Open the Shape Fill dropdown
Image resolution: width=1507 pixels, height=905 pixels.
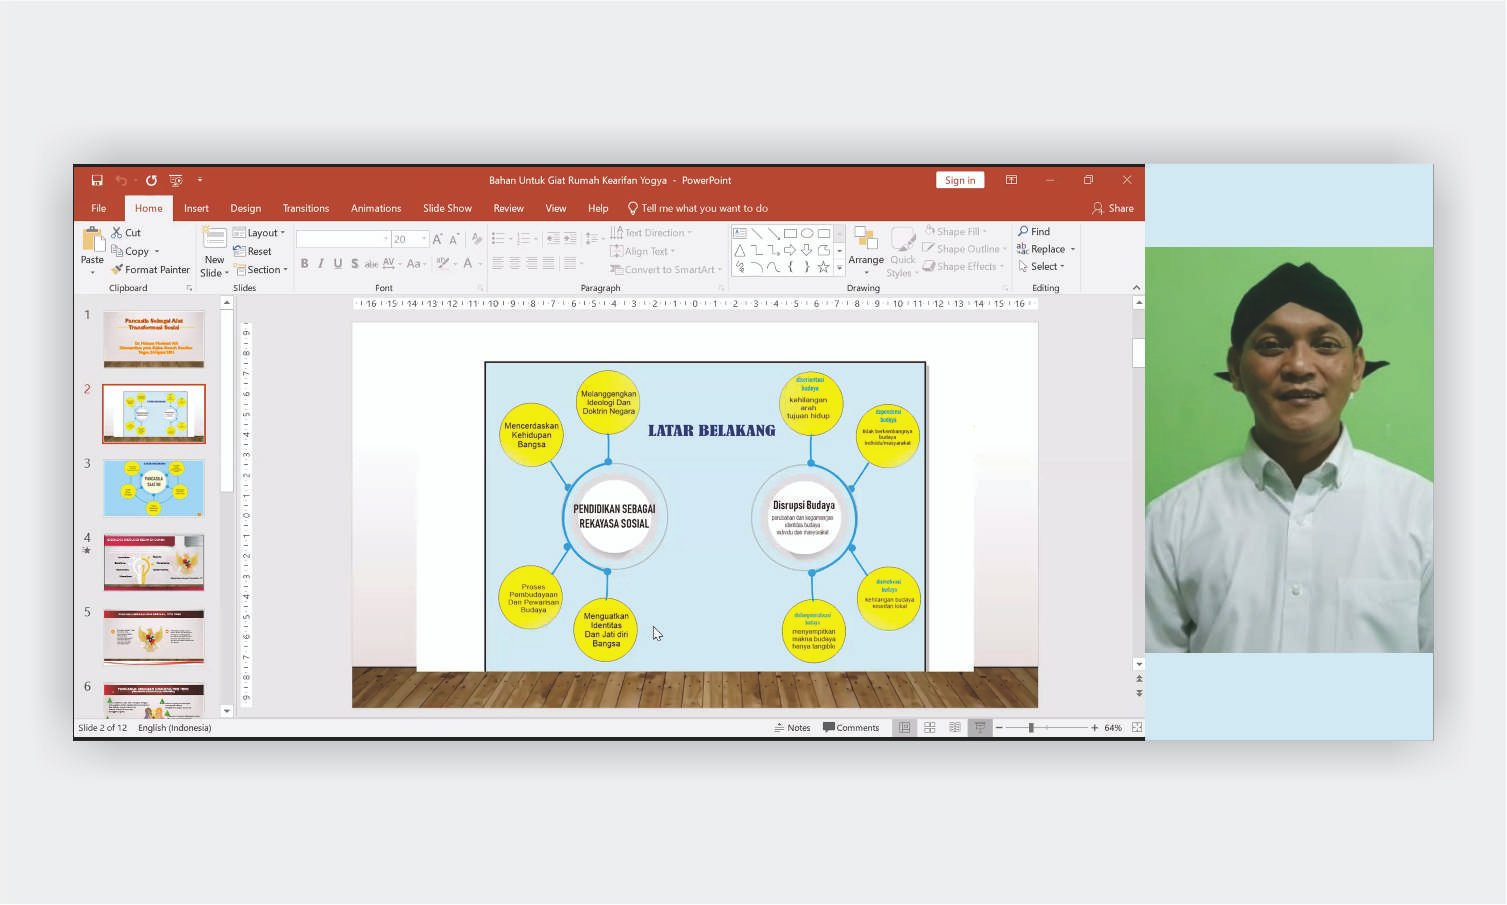(957, 231)
